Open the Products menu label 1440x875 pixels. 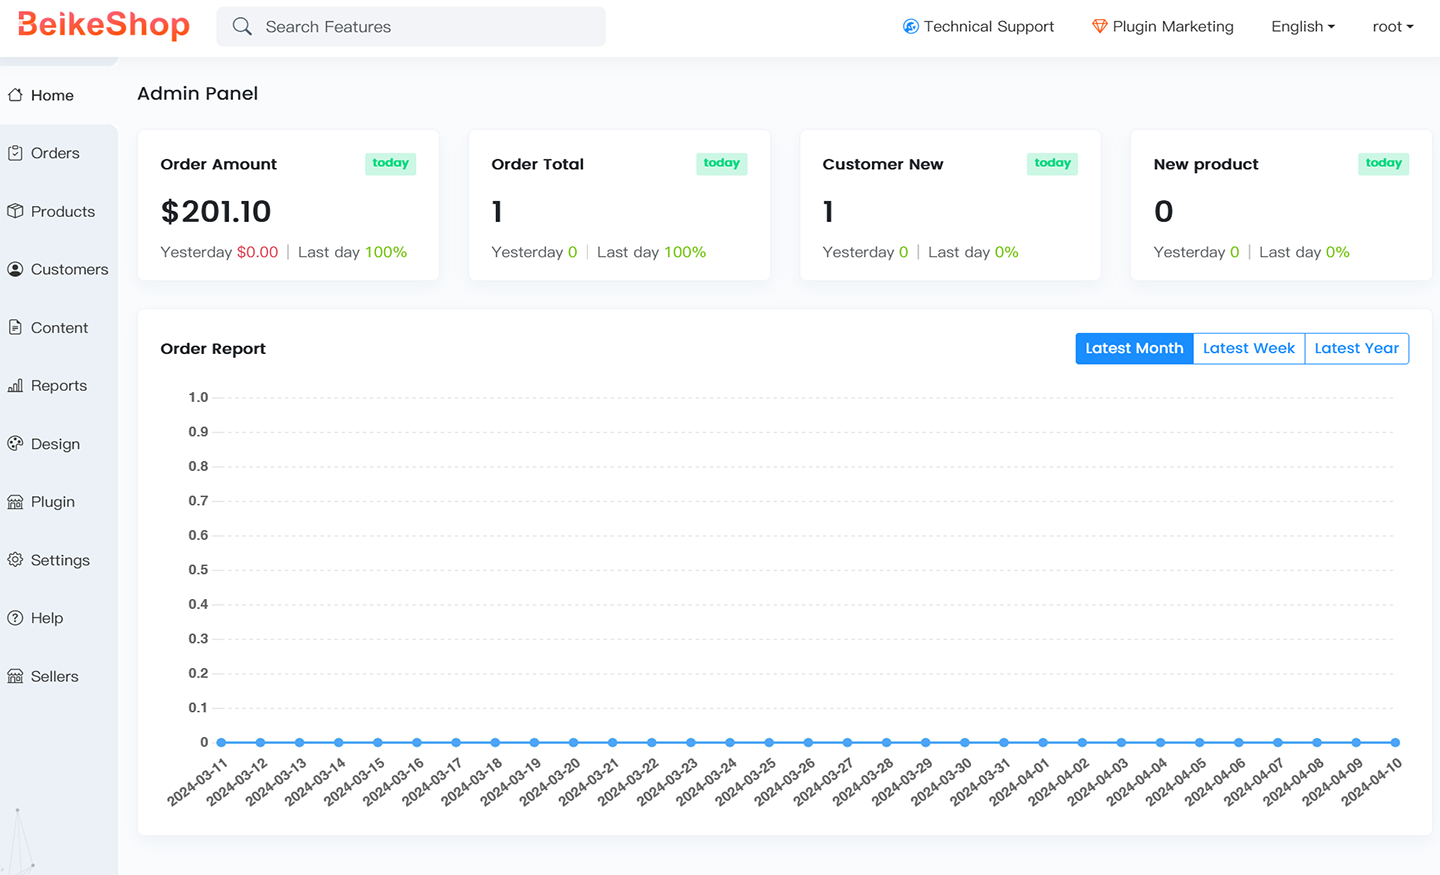(63, 211)
